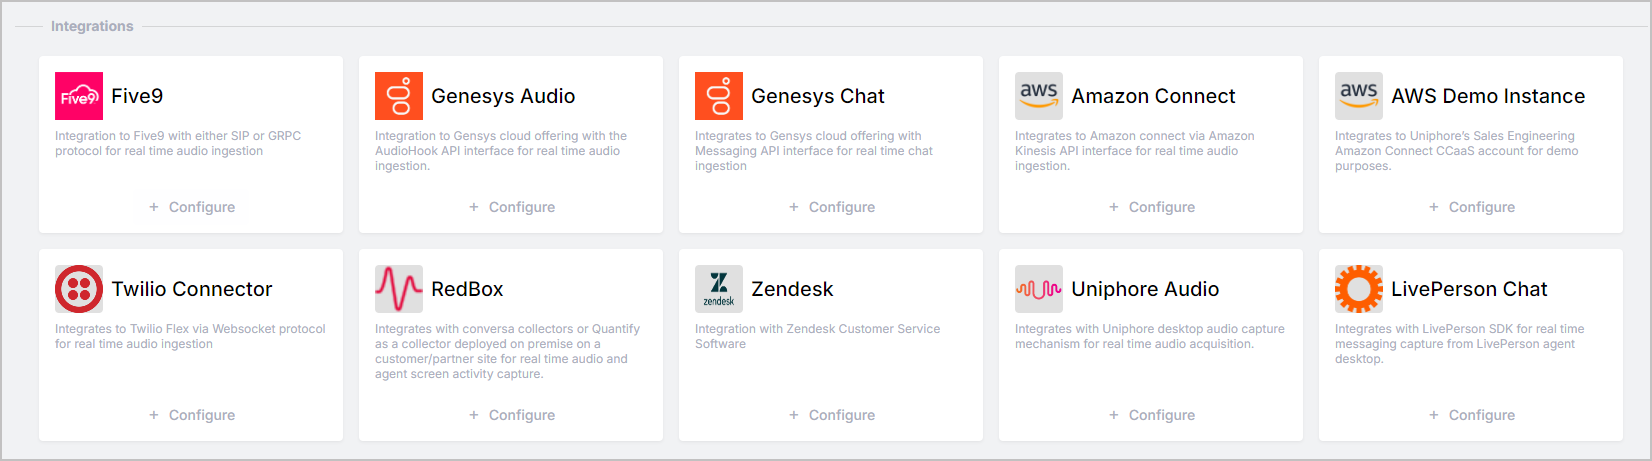Select the Five9 card title
The width and height of the screenshot is (1652, 461).
(137, 96)
